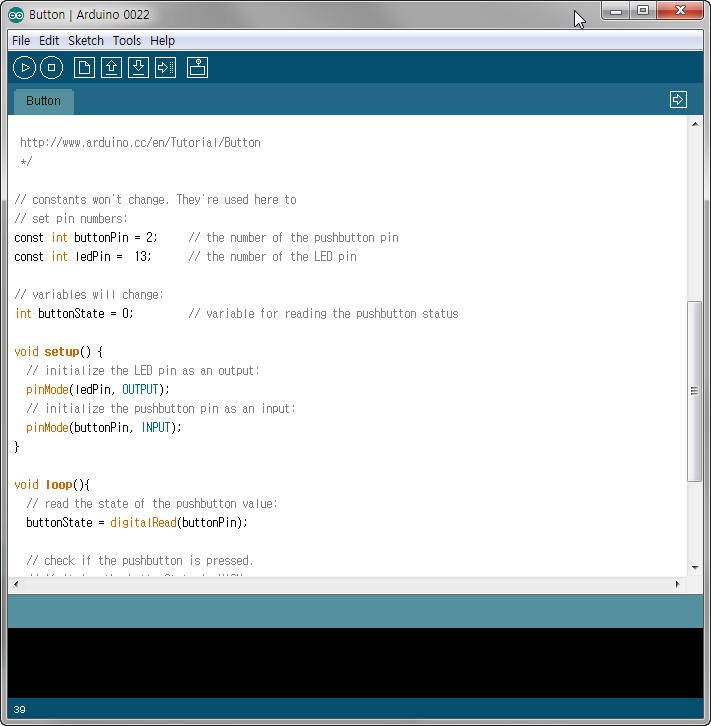Click the black console output area

[x=356, y=663]
